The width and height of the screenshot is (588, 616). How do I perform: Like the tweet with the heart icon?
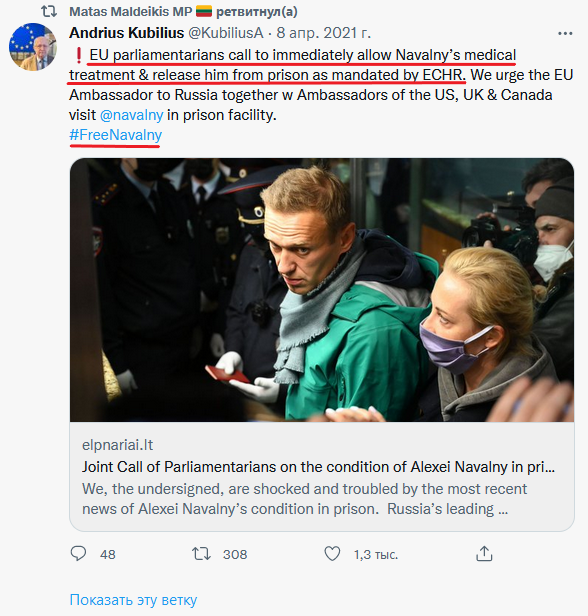pos(332,554)
